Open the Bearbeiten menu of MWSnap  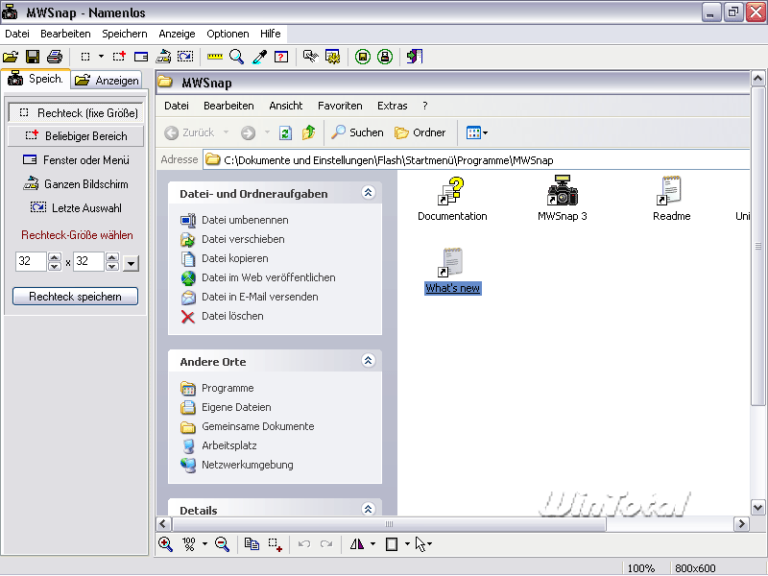(x=65, y=34)
